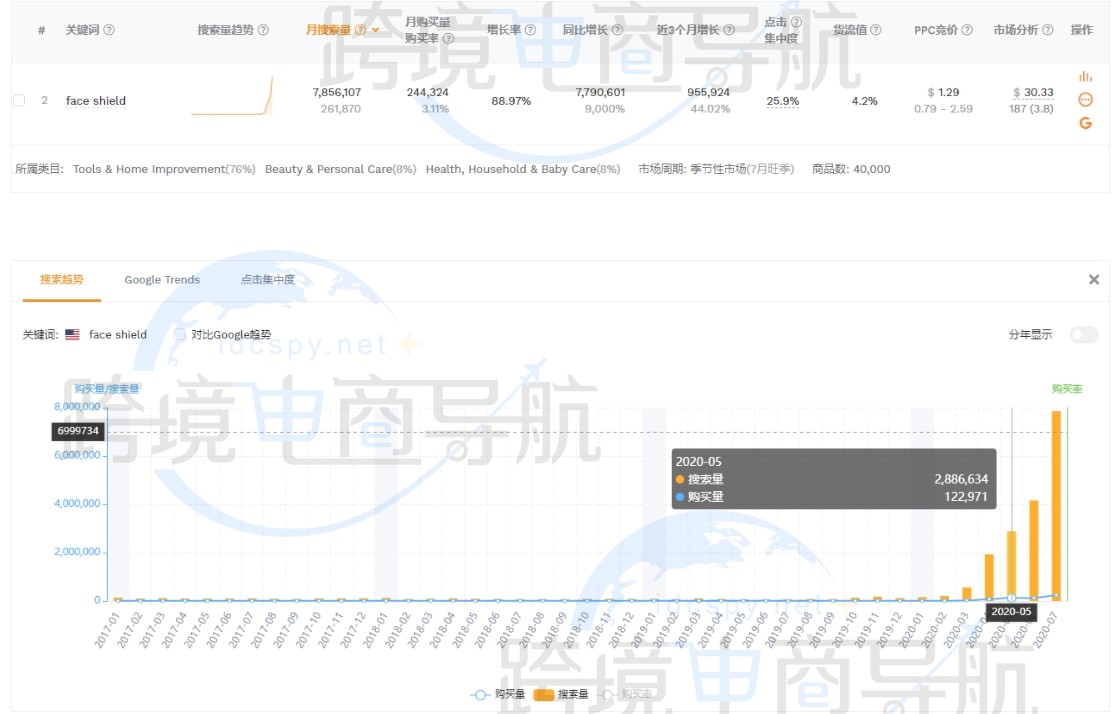This screenshot has width=1120, height=714.
Task: Click the 25.9% click concentration value
Action: pyautogui.click(x=782, y=101)
